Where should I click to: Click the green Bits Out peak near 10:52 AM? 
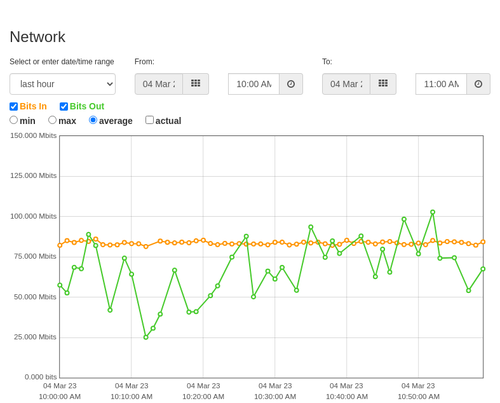point(433,212)
